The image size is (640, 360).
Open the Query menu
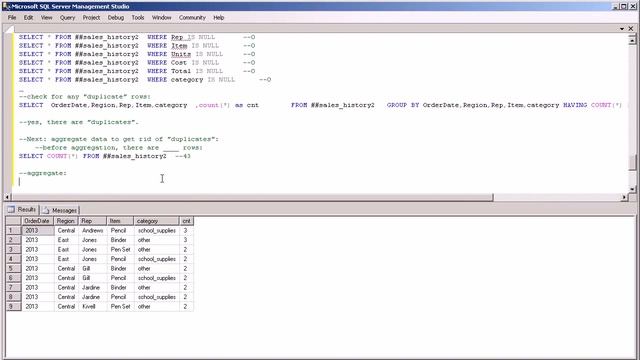(x=67, y=18)
